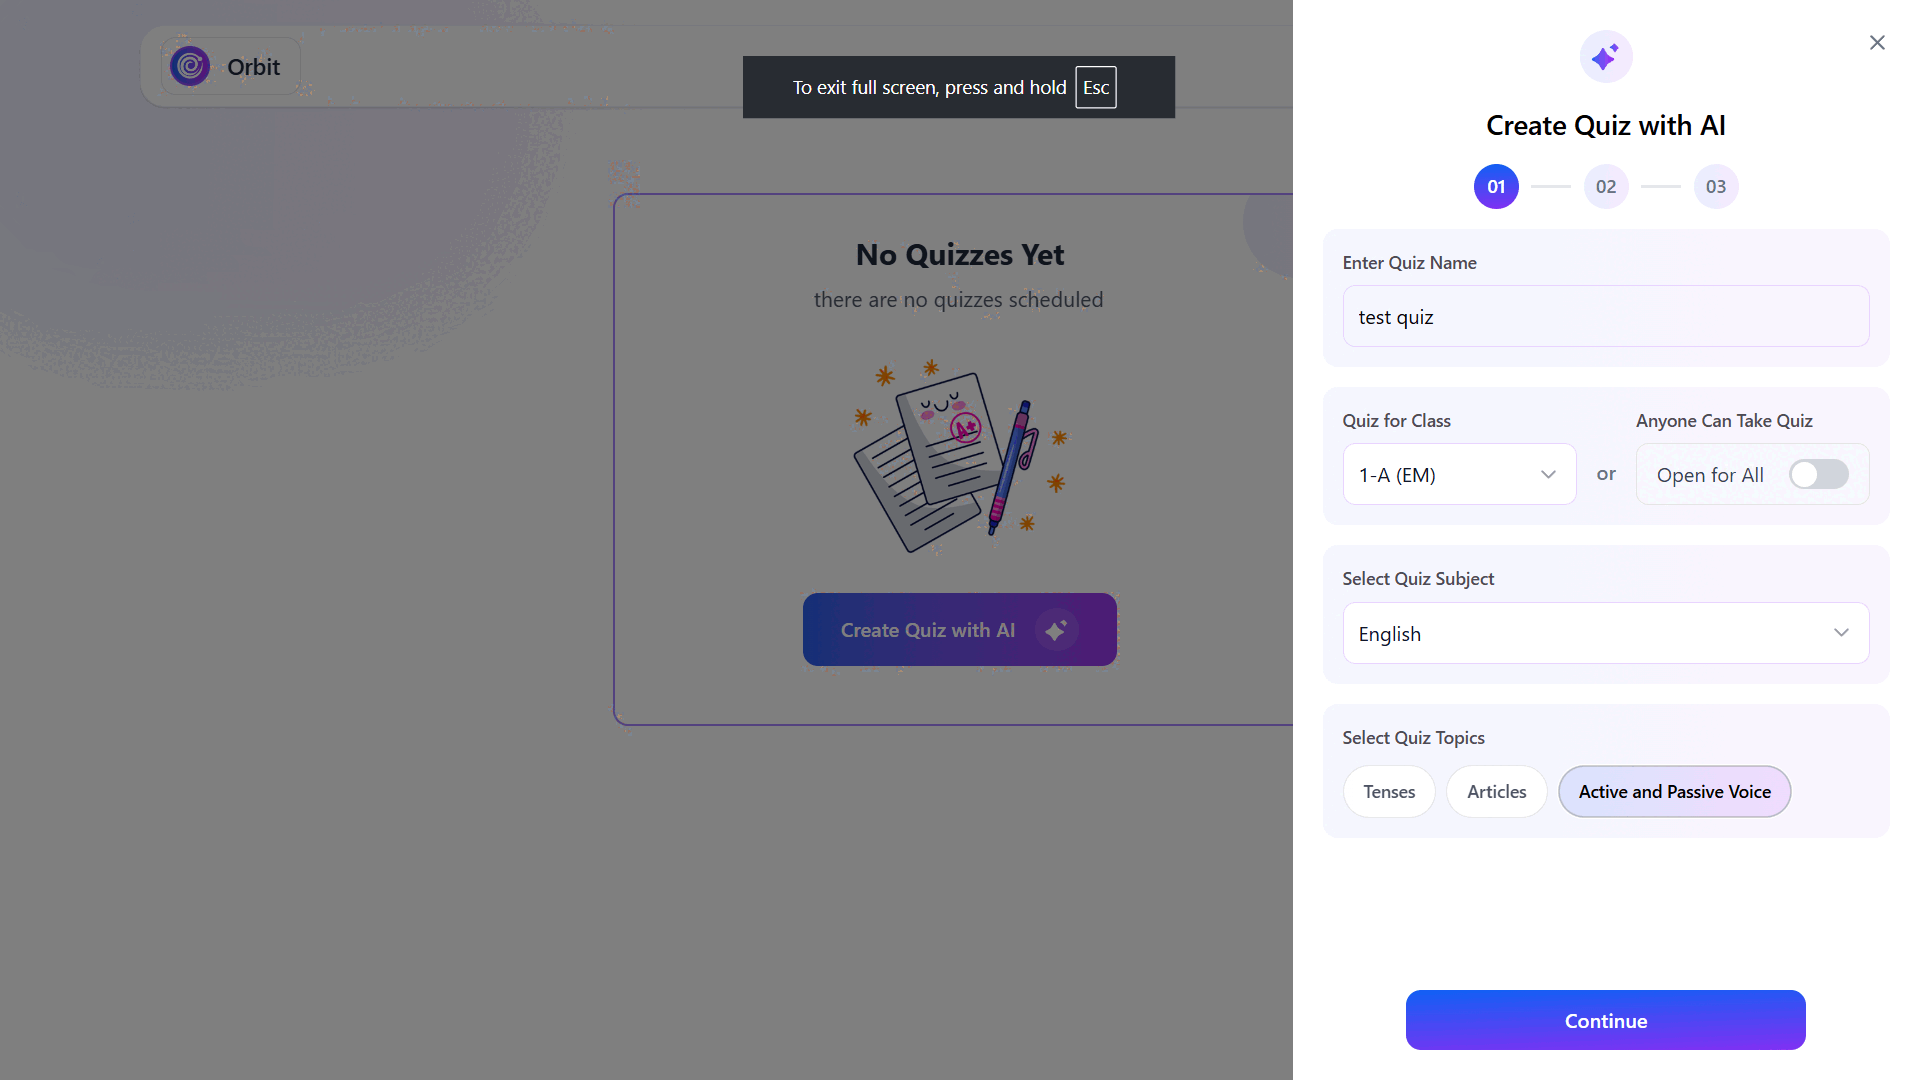Click the Enter Quiz Name text field
The height and width of the screenshot is (1080, 1920).
pyautogui.click(x=1605, y=317)
